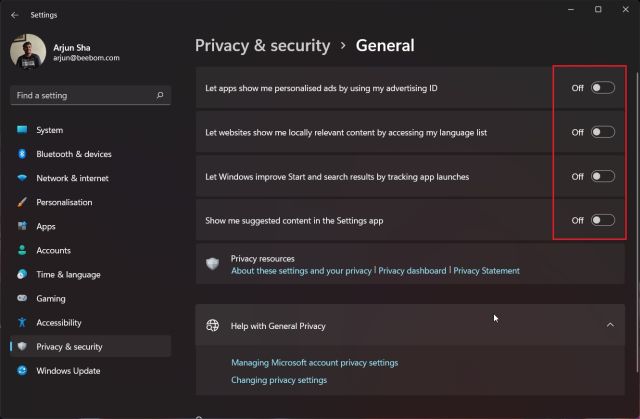Toggle personalised ads advertising ID switch

click(x=602, y=88)
